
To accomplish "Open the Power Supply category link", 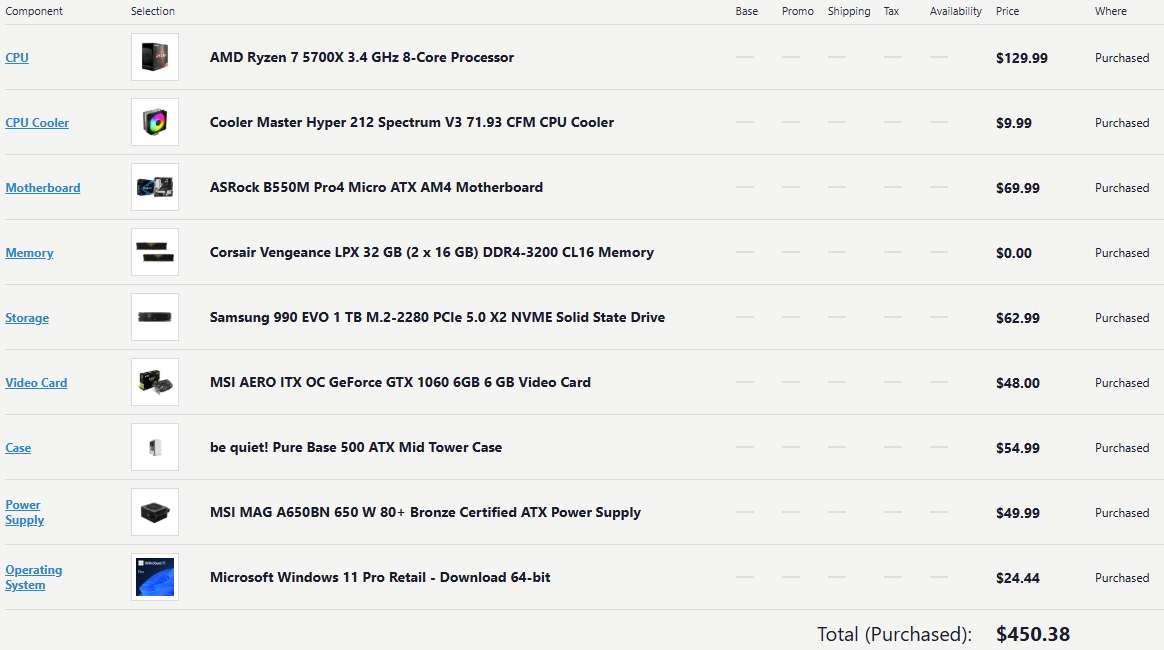I will pyautogui.click(x=24, y=512).
